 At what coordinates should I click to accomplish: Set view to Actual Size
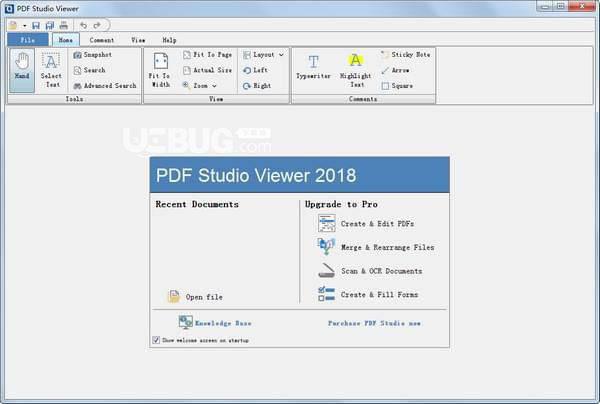(x=207, y=70)
